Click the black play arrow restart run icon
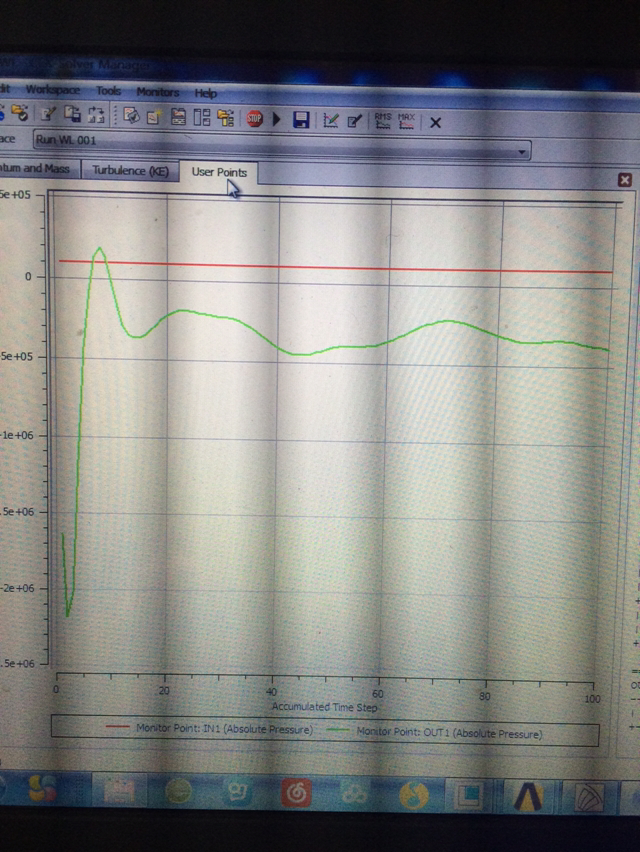640x852 pixels. (x=277, y=119)
